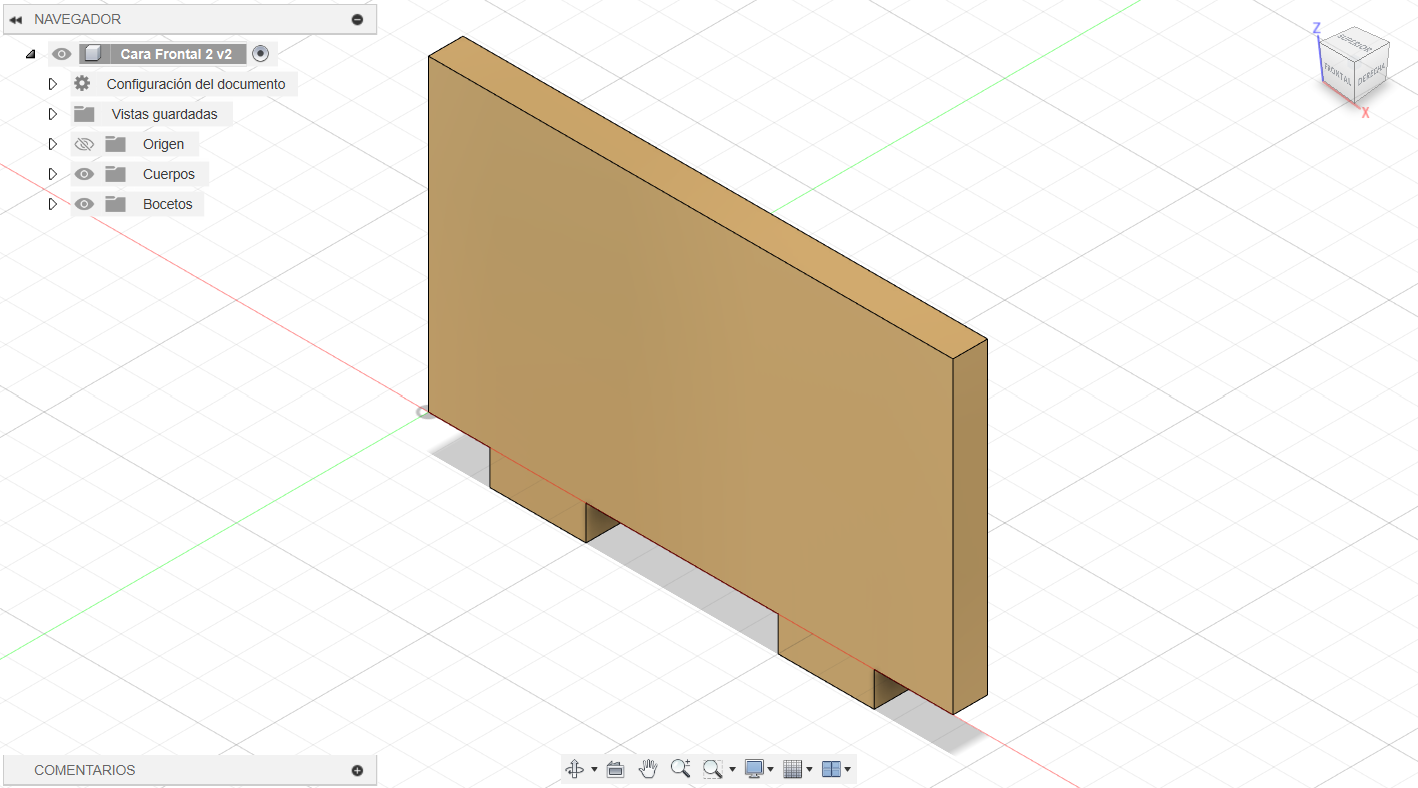Select the Origen label in the browser tree
The image size is (1418, 788).
[163, 144]
